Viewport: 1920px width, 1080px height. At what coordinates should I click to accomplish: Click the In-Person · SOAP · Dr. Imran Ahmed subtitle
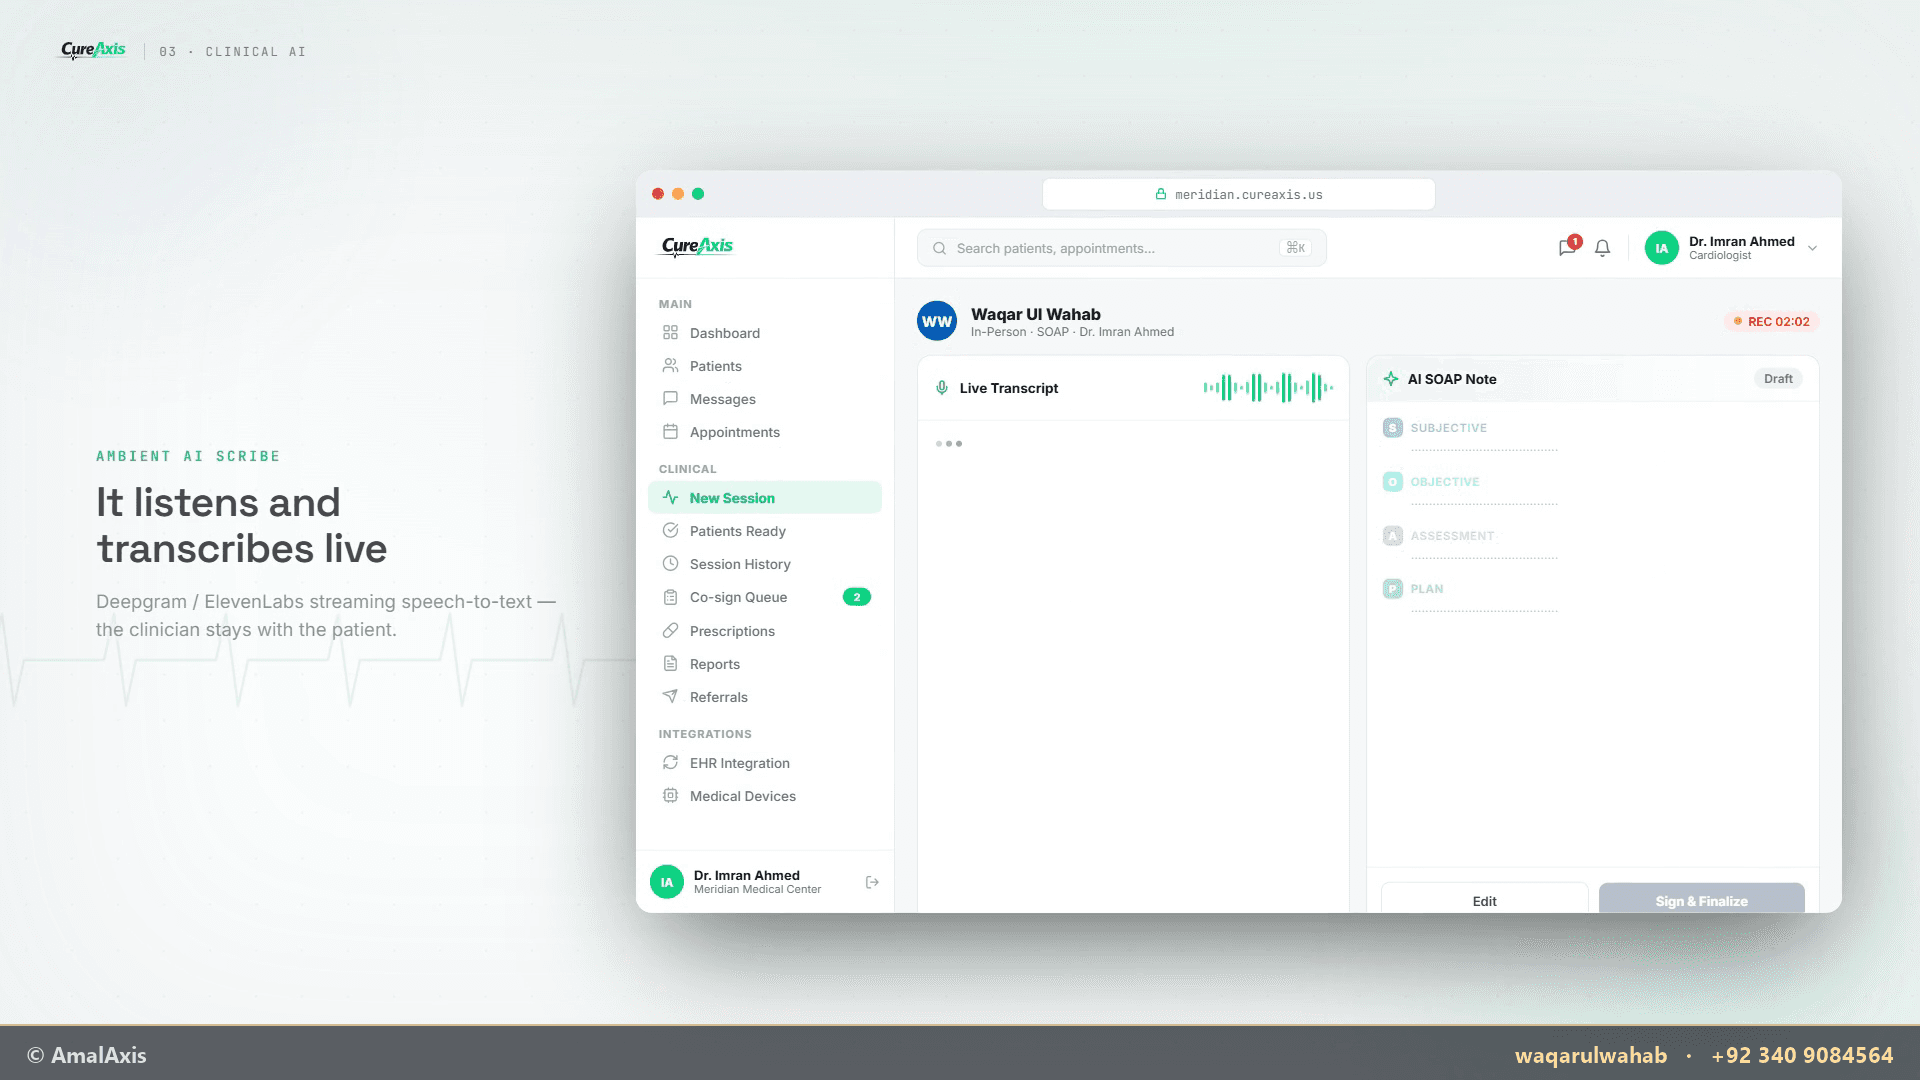(1072, 332)
